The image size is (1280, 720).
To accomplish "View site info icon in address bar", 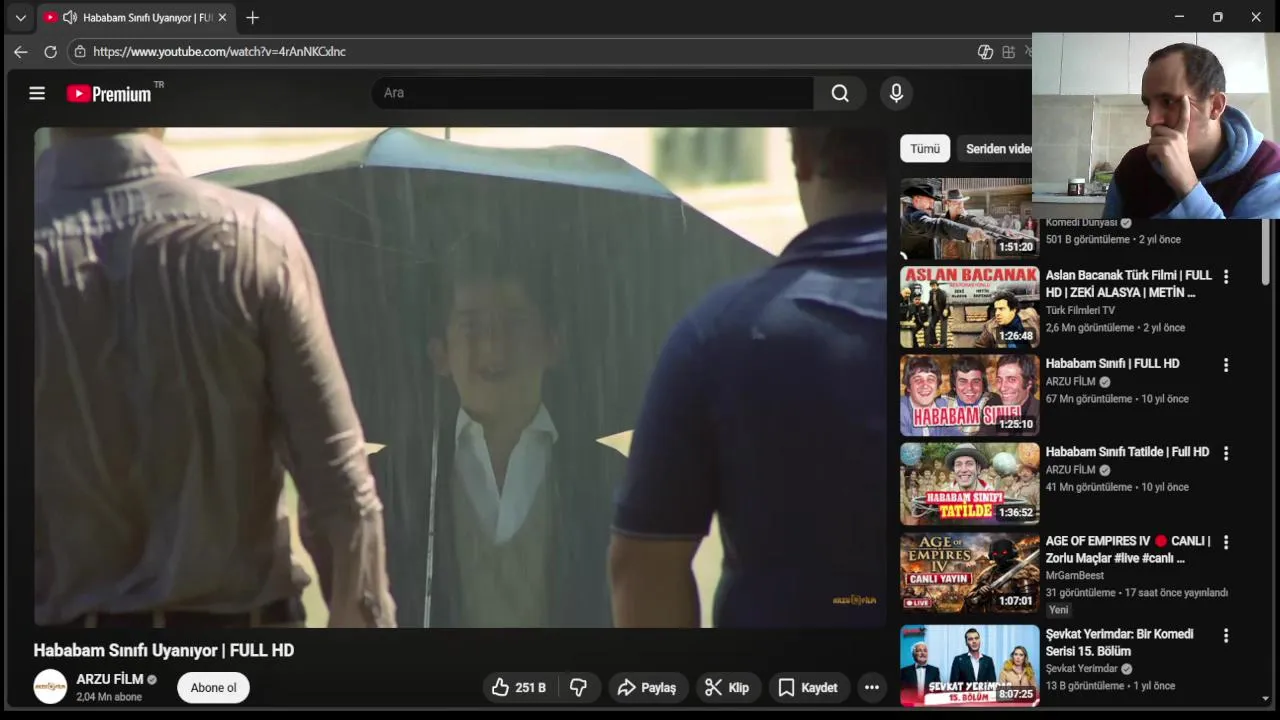I will (x=80, y=51).
